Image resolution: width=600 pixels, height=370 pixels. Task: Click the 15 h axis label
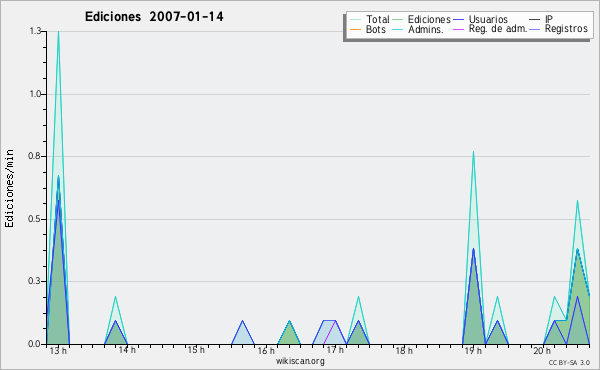(x=196, y=350)
